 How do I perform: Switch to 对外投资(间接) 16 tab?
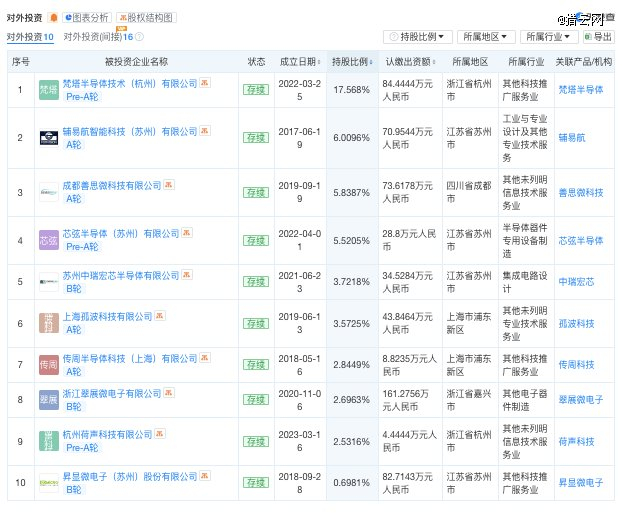98,37
